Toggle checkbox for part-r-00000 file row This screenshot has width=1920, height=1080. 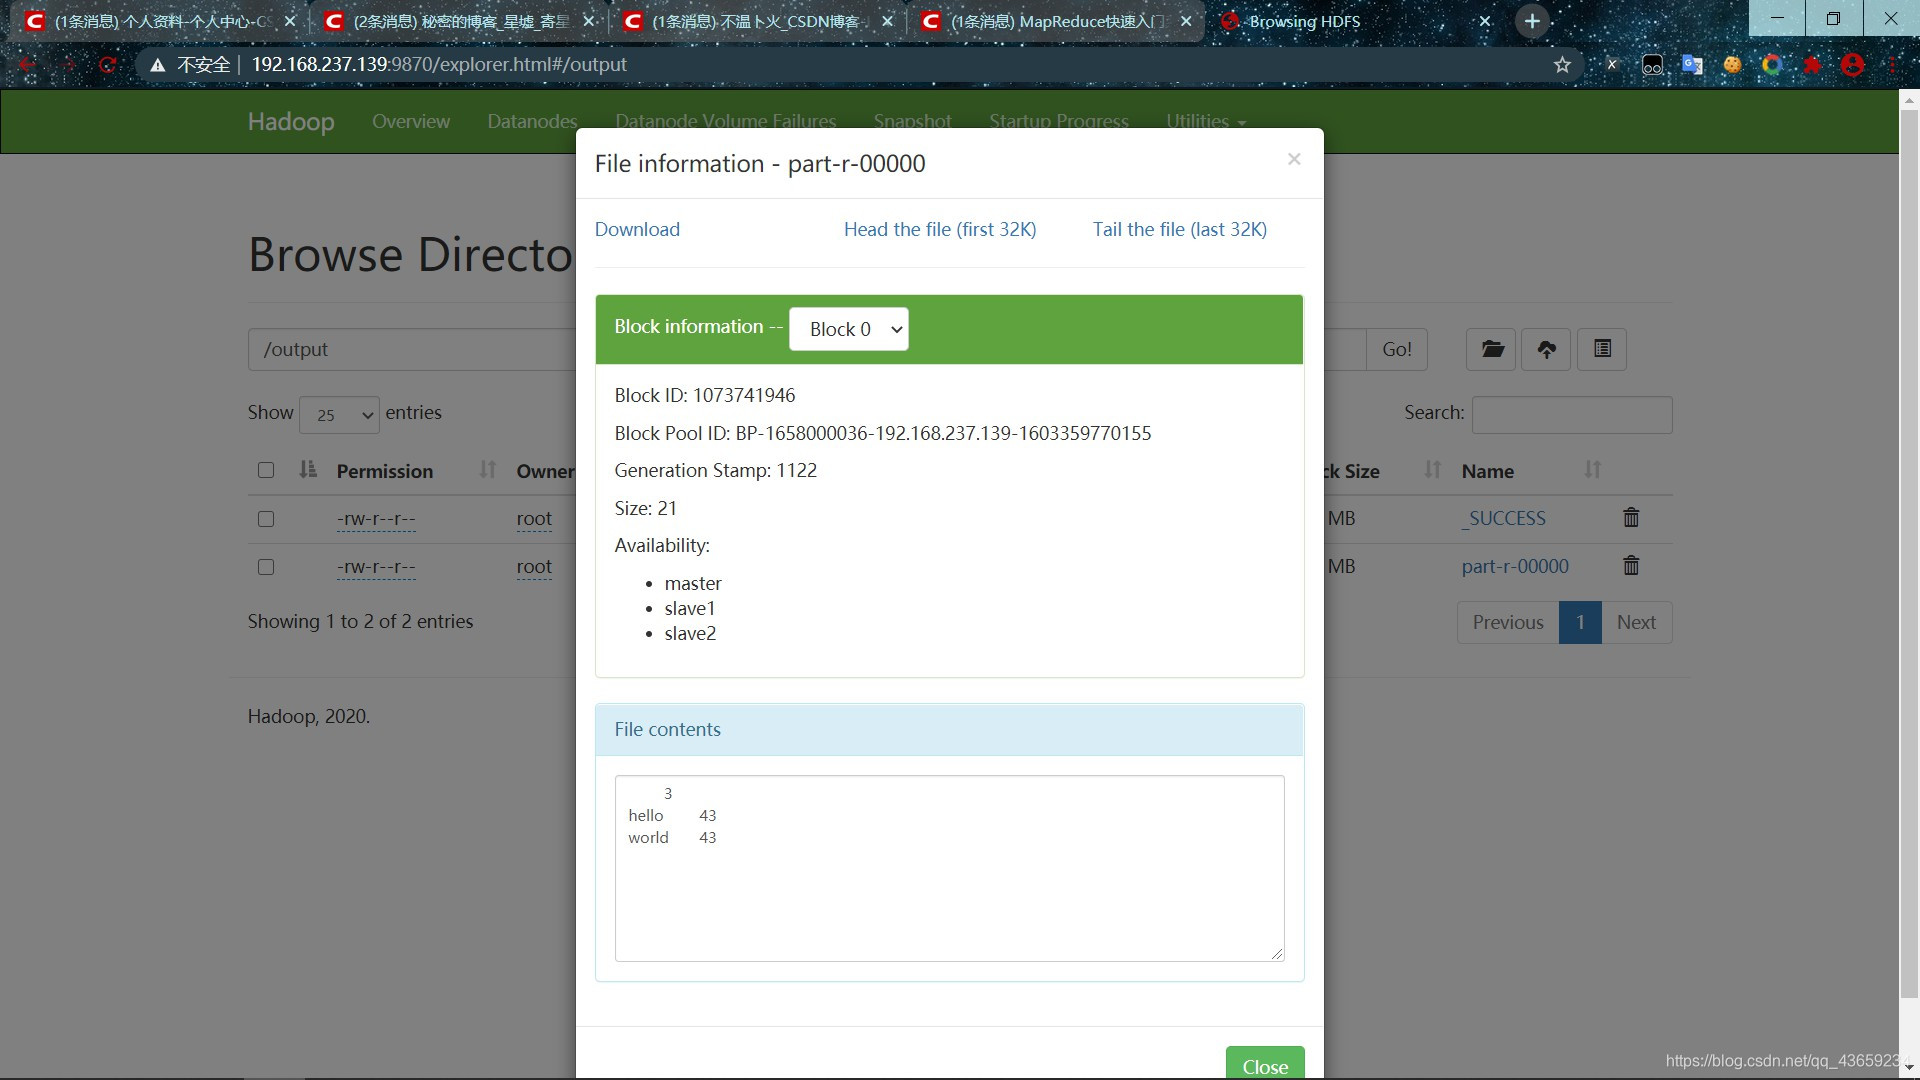[x=265, y=566]
